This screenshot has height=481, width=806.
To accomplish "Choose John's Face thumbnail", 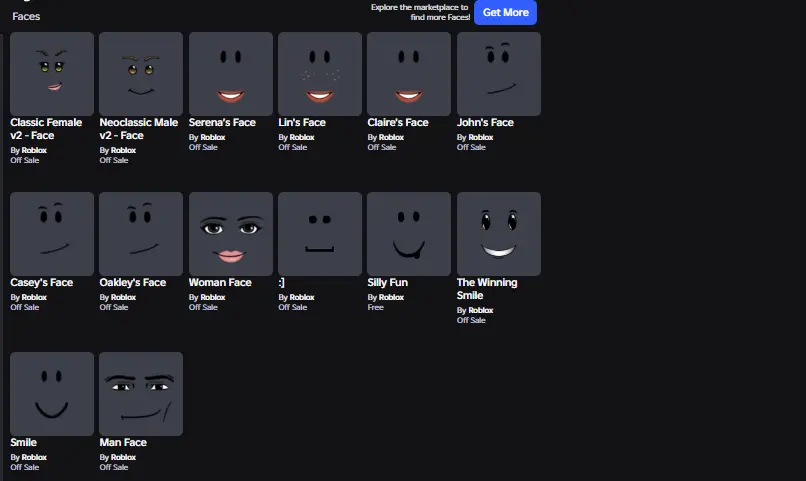I will pyautogui.click(x=498, y=74).
